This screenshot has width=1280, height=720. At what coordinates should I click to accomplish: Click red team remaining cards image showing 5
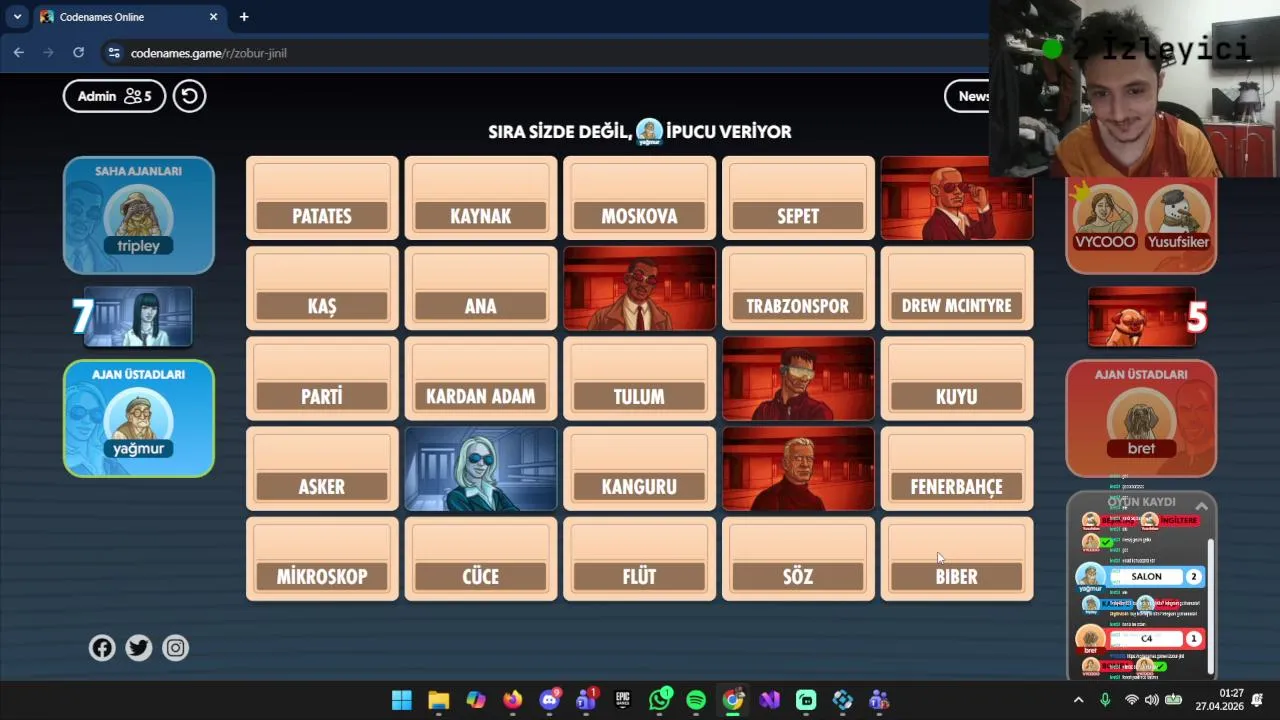(1141, 316)
